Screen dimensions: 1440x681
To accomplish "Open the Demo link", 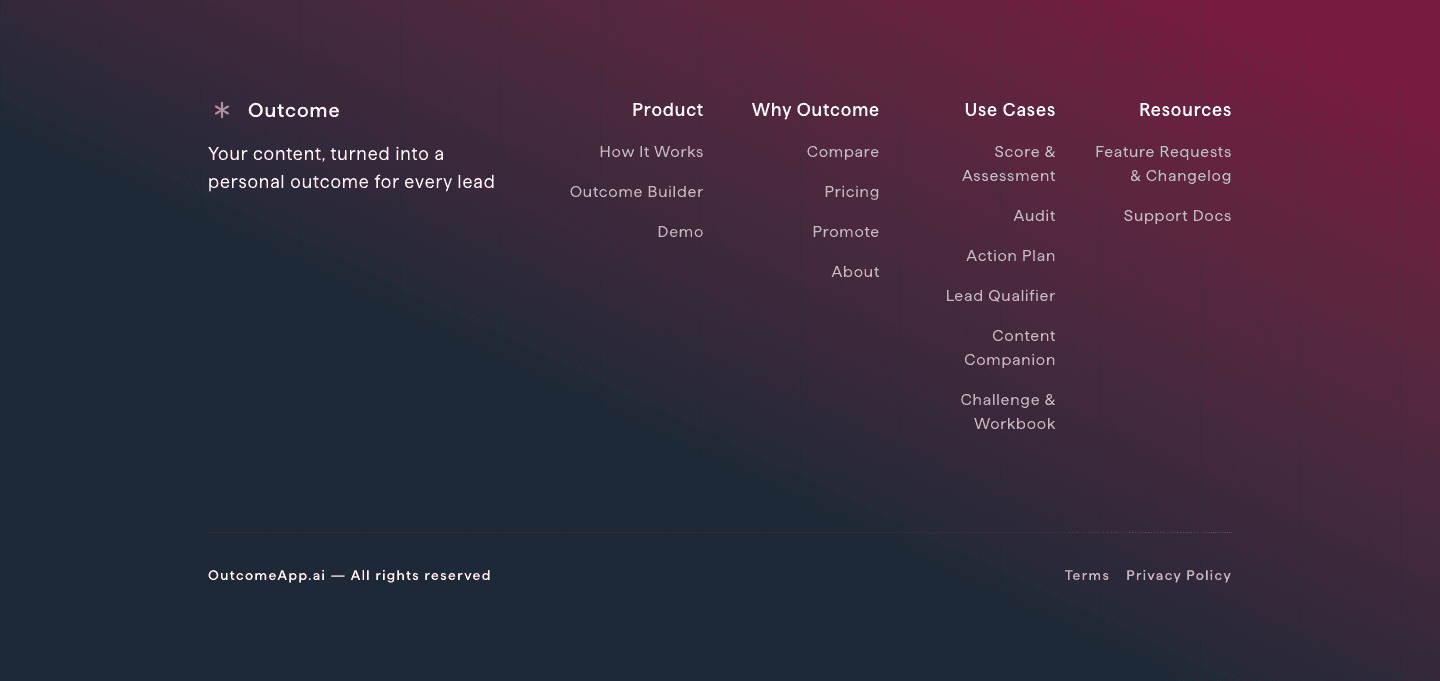I will (x=680, y=232).
